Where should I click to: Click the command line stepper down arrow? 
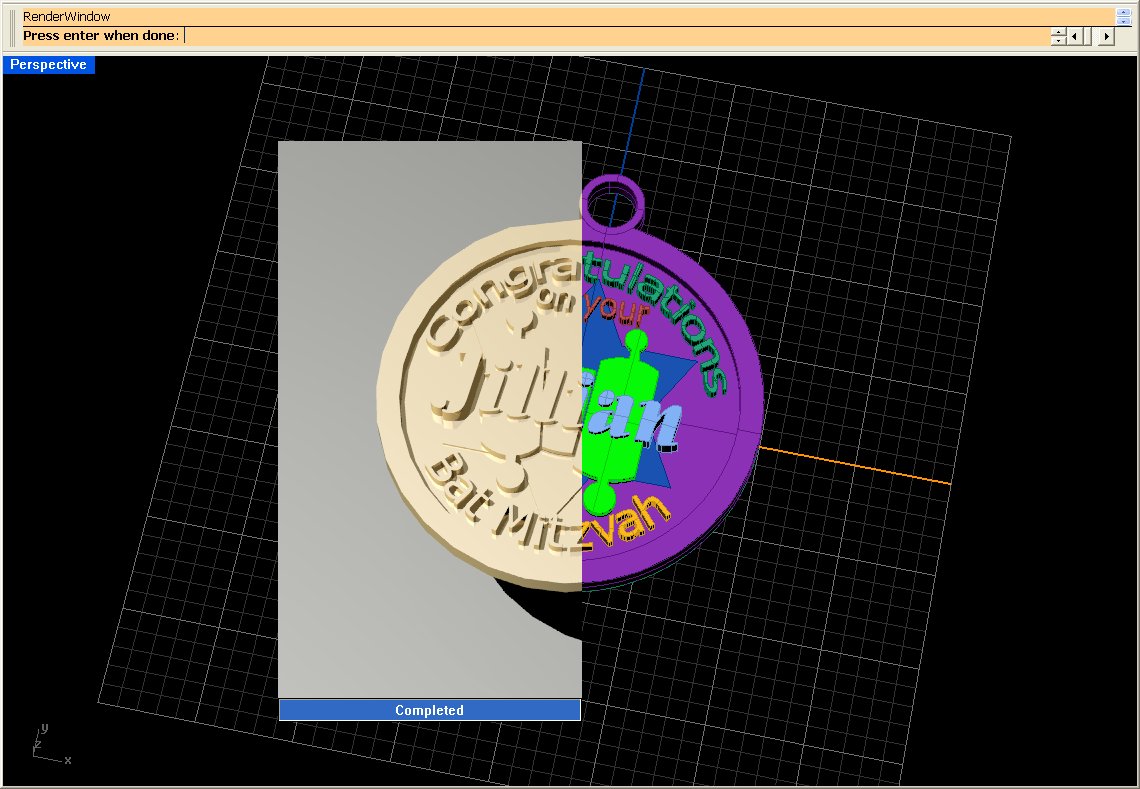(x=1058, y=41)
